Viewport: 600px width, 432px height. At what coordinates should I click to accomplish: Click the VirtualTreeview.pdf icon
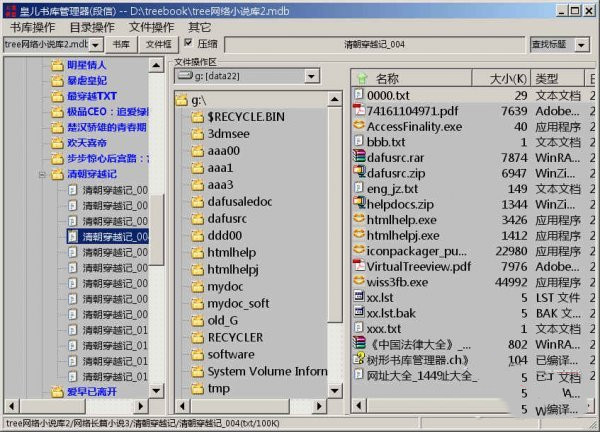click(359, 266)
